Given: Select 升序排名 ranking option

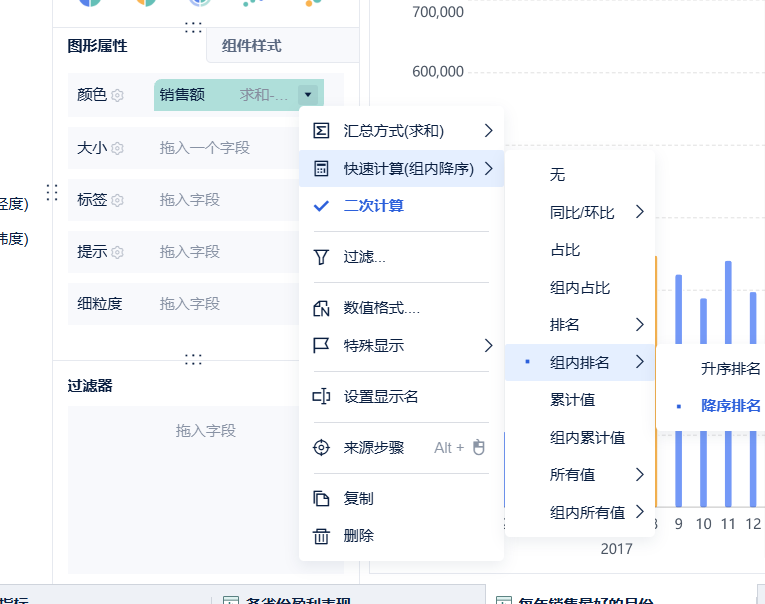Looking at the screenshot, I should (x=730, y=368).
